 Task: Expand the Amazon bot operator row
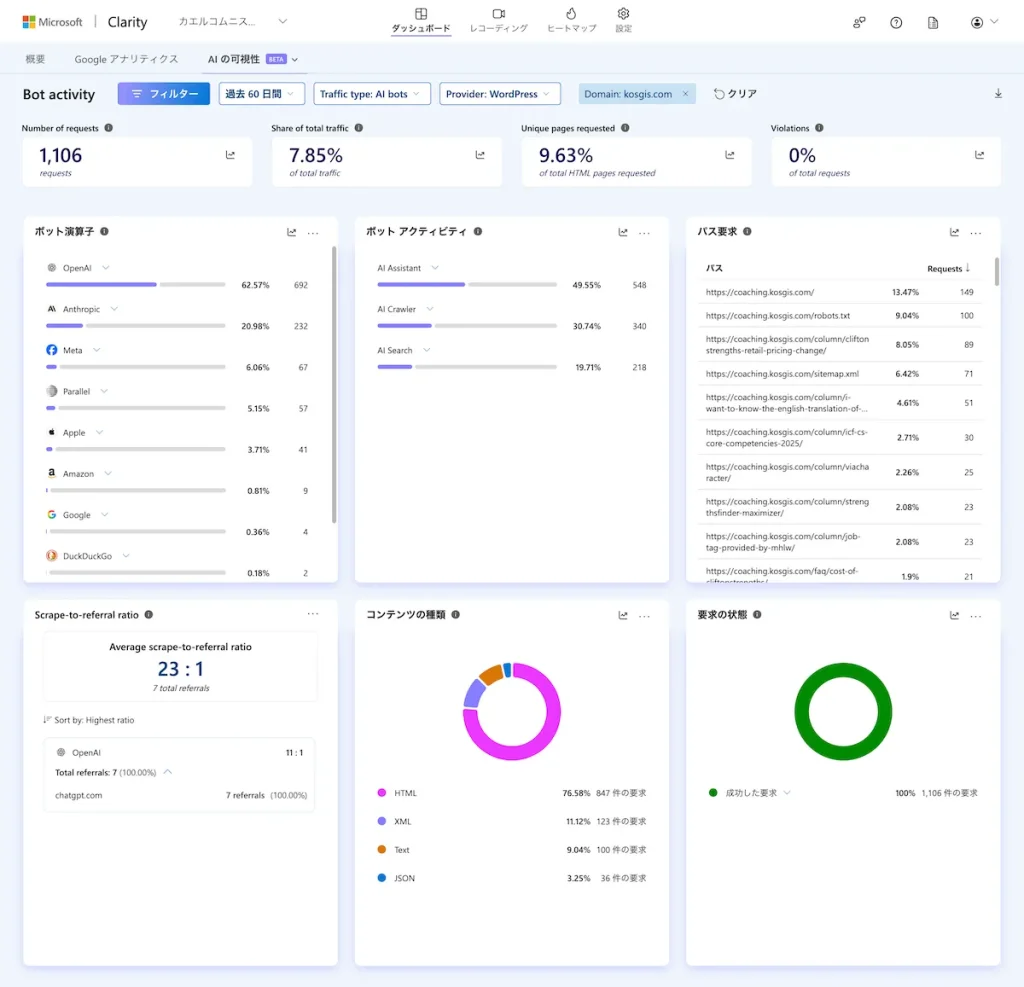point(108,474)
